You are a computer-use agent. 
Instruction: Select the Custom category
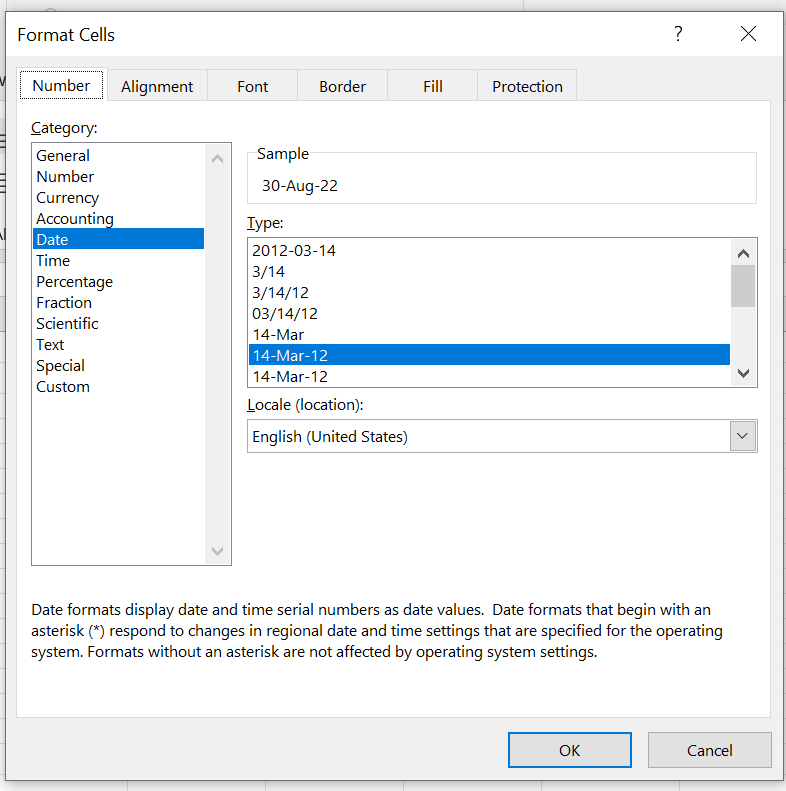tap(63, 387)
